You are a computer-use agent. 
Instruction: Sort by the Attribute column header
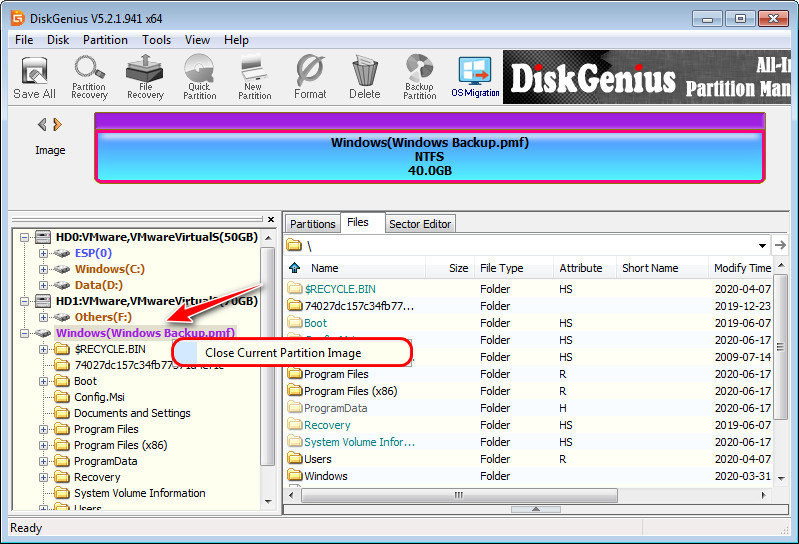(x=585, y=268)
